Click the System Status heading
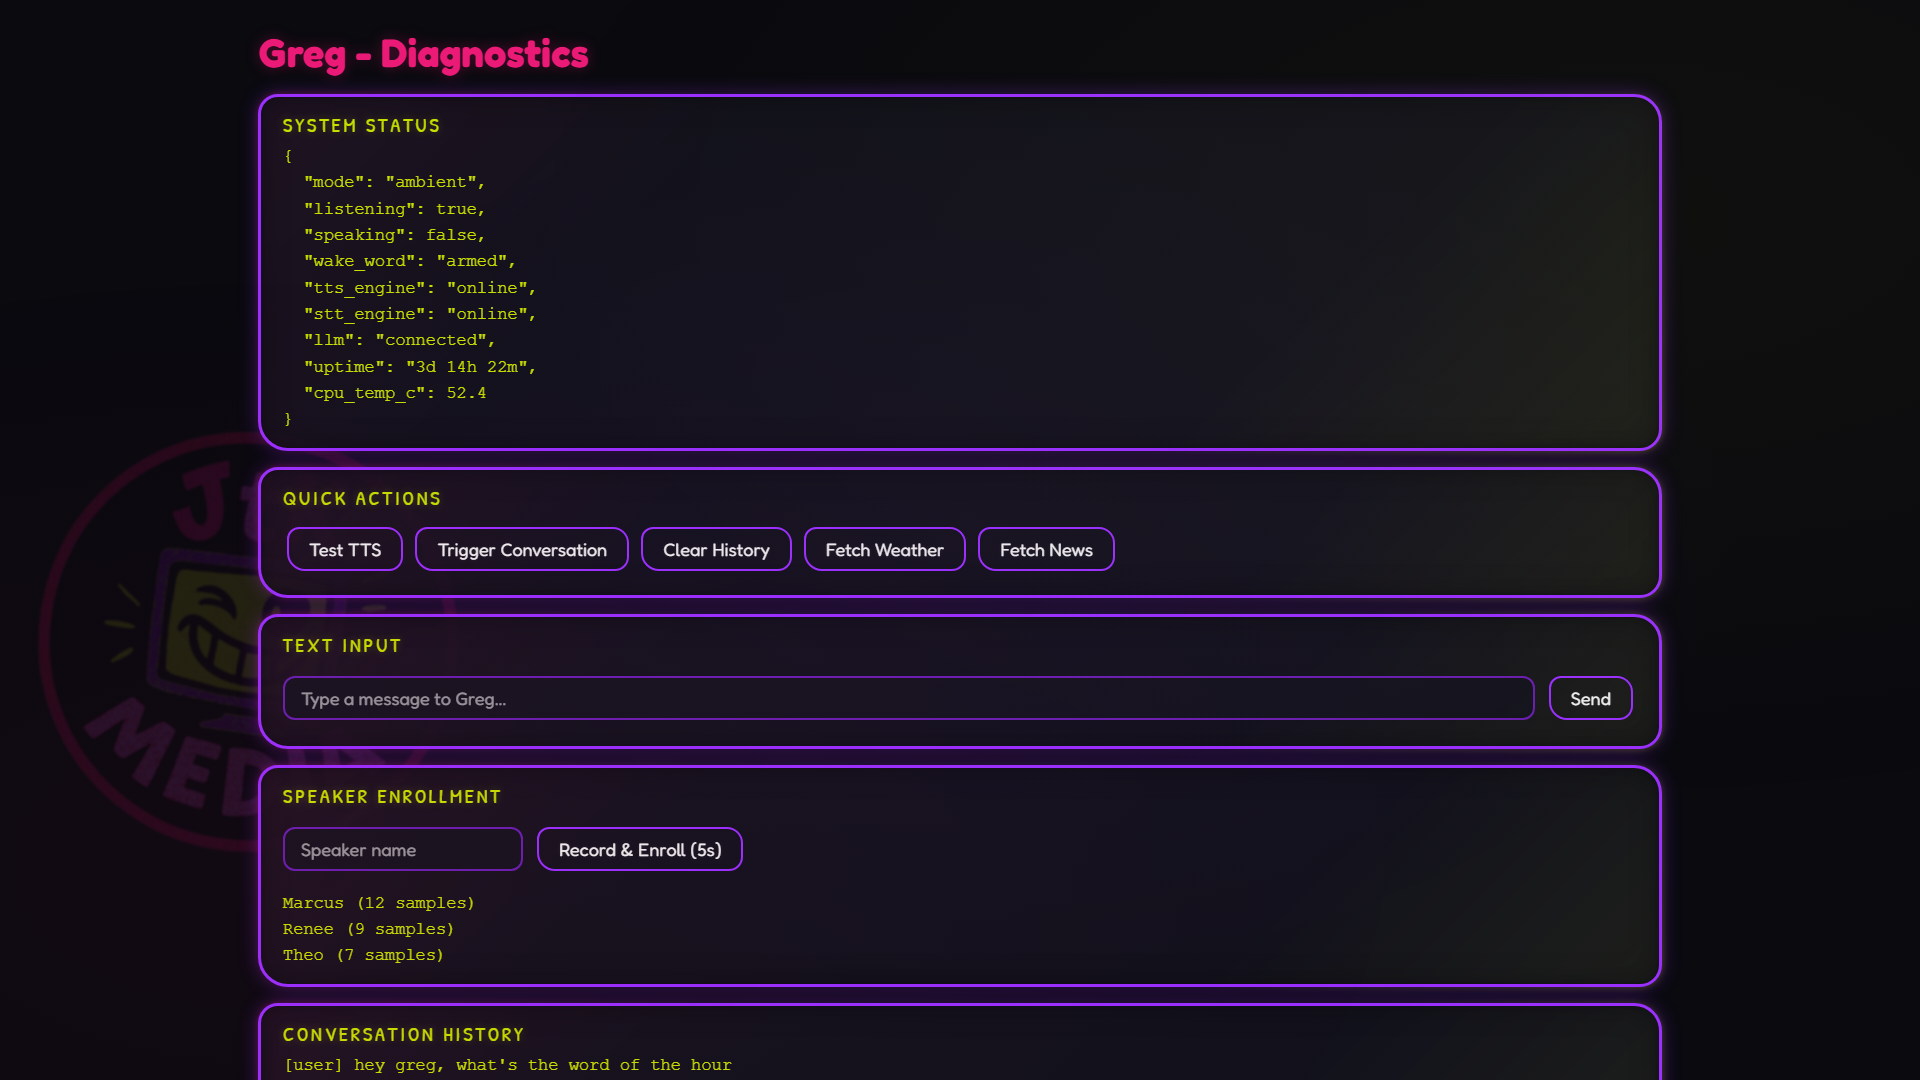Image resolution: width=1920 pixels, height=1080 pixels. pos(361,126)
